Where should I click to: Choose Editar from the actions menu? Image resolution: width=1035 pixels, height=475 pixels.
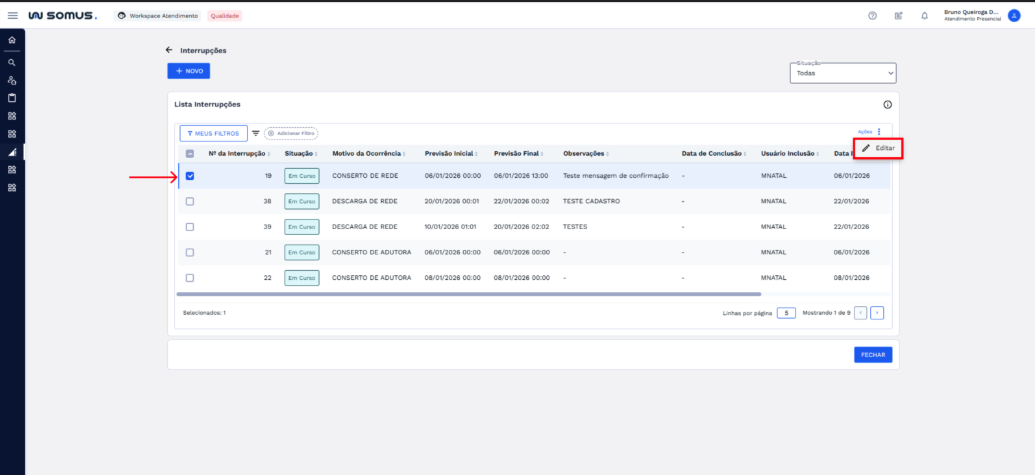click(879, 148)
